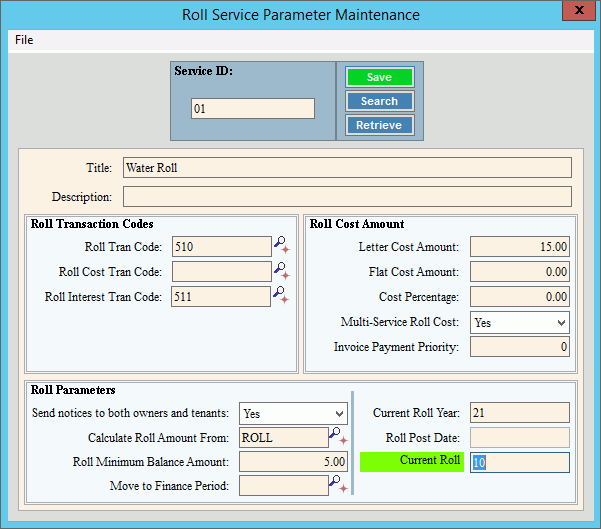
Task: Click into the Title field showing Water Roll
Action: [347, 168]
